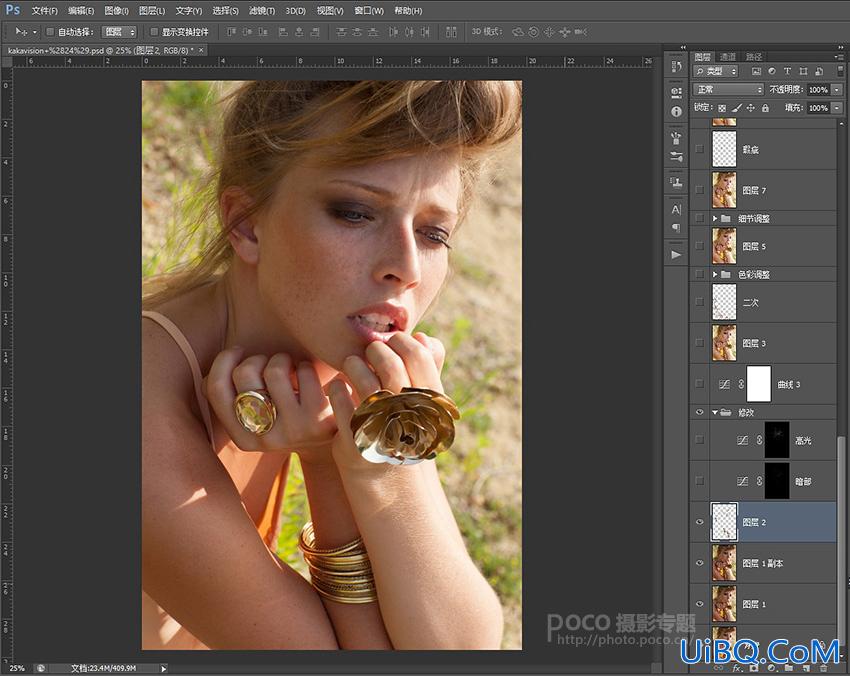Click the align left edges icon

[x=283, y=32]
